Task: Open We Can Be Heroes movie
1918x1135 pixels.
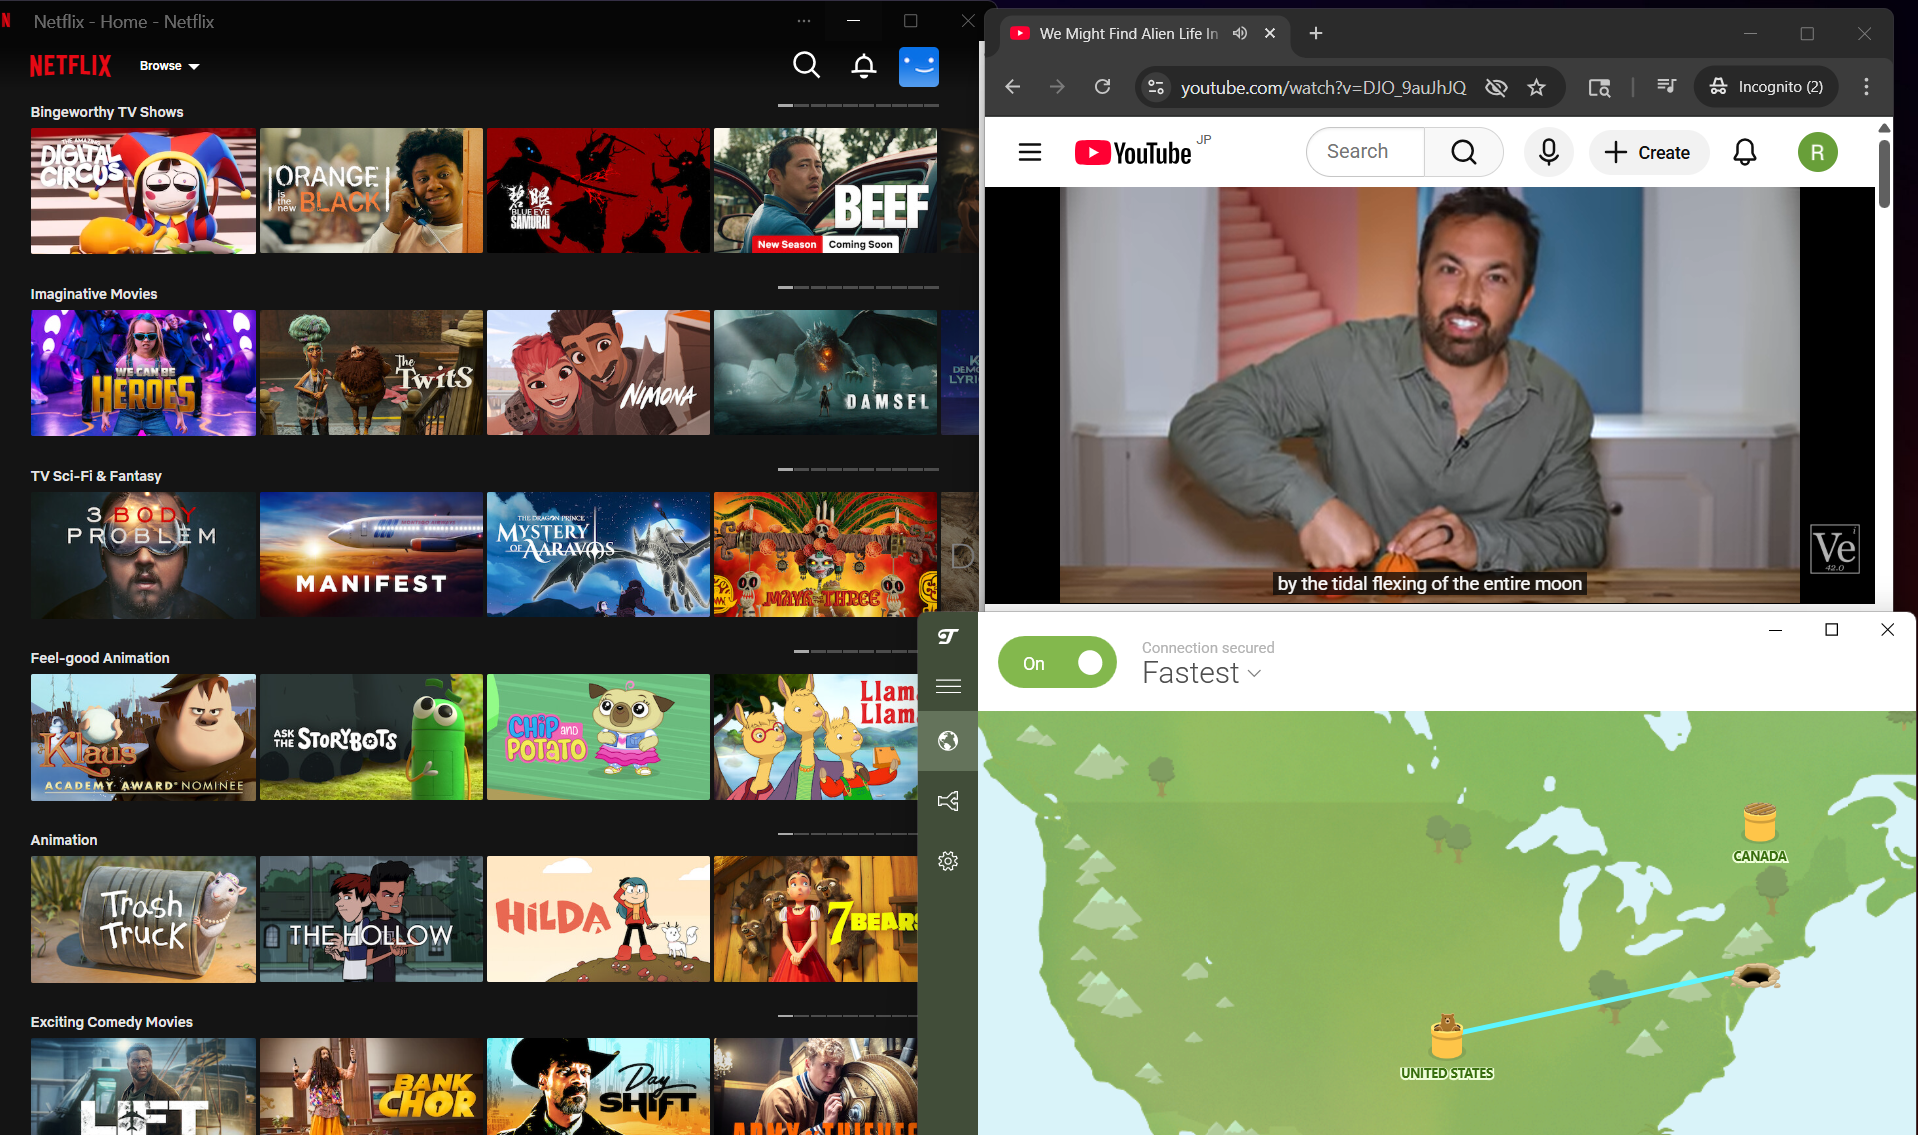Action: click(143, 372)
